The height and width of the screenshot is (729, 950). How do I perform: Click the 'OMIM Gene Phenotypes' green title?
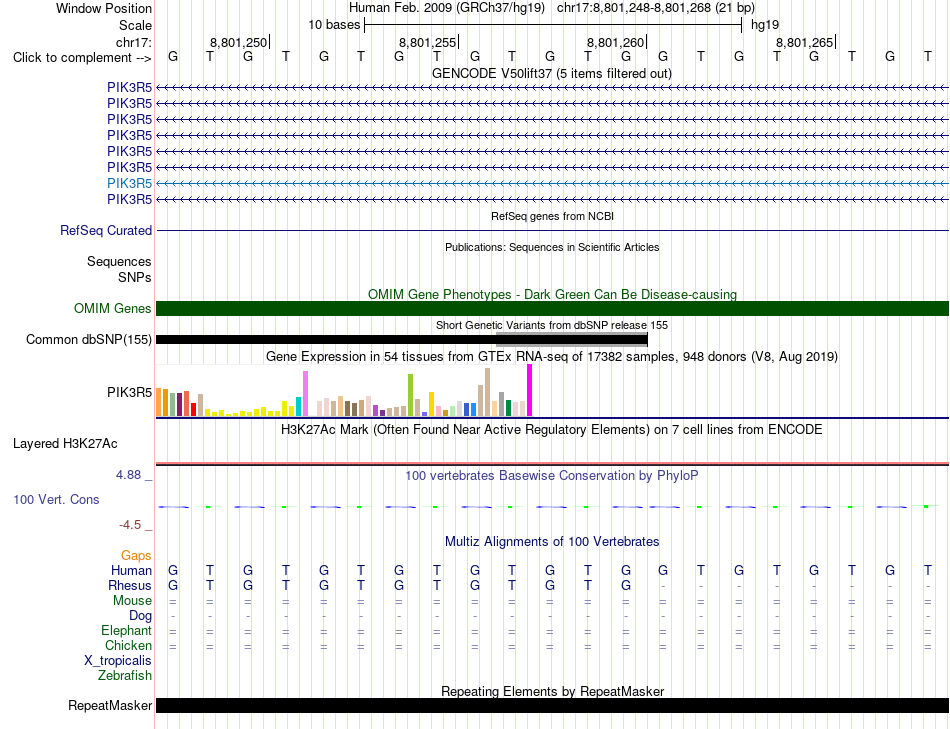click(x=552, y=295)
